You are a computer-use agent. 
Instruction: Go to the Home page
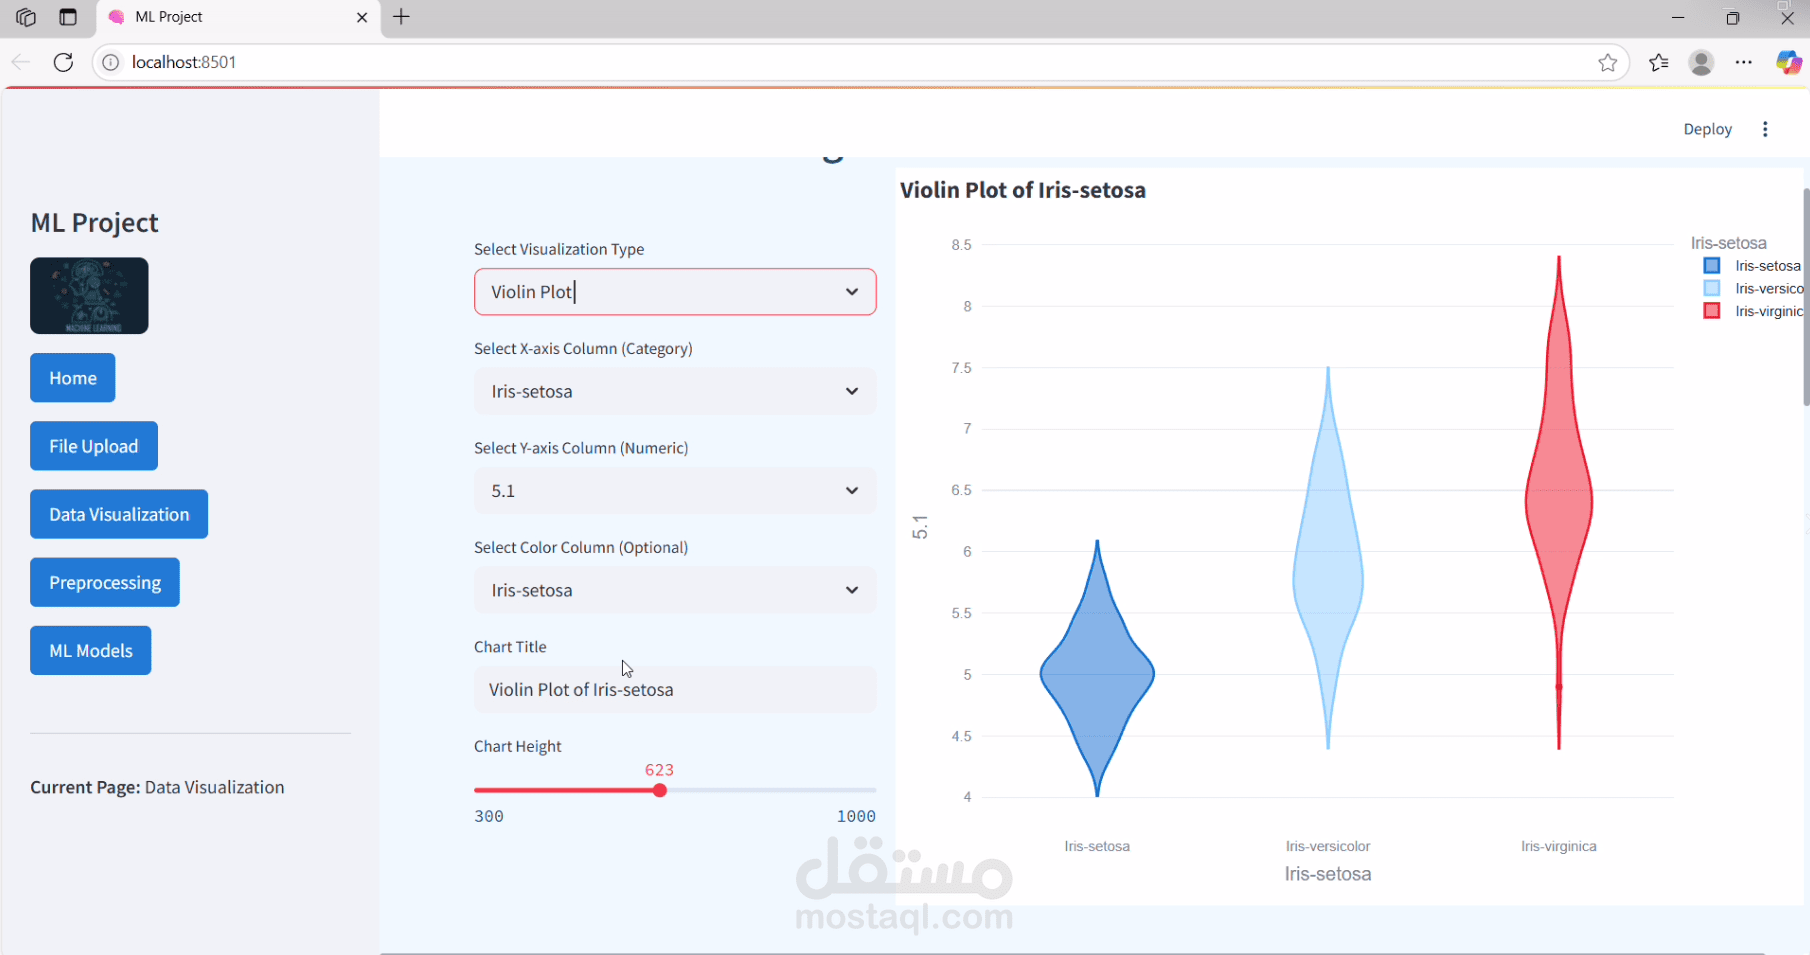73,378
